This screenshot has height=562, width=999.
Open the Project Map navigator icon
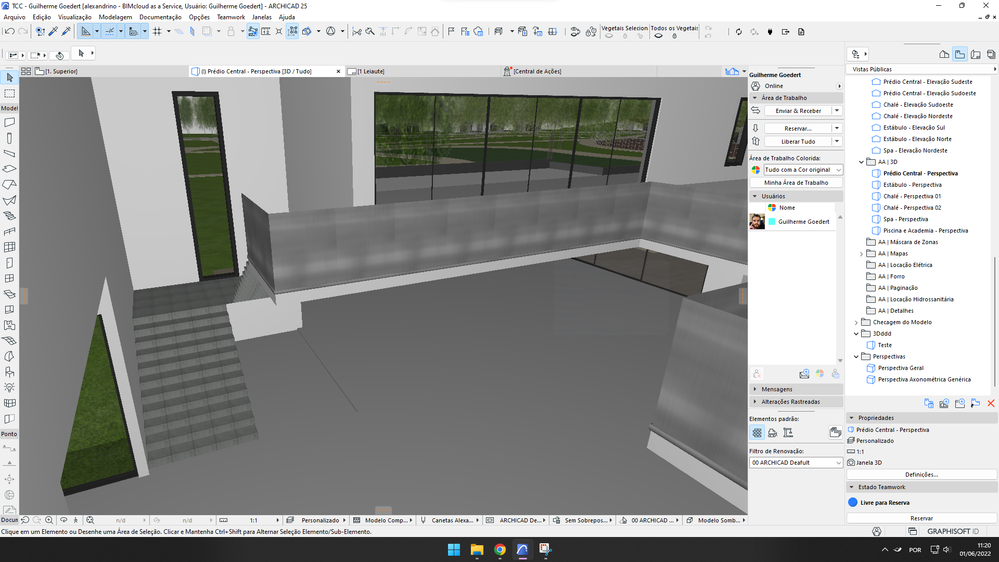[x=944, y=55]
